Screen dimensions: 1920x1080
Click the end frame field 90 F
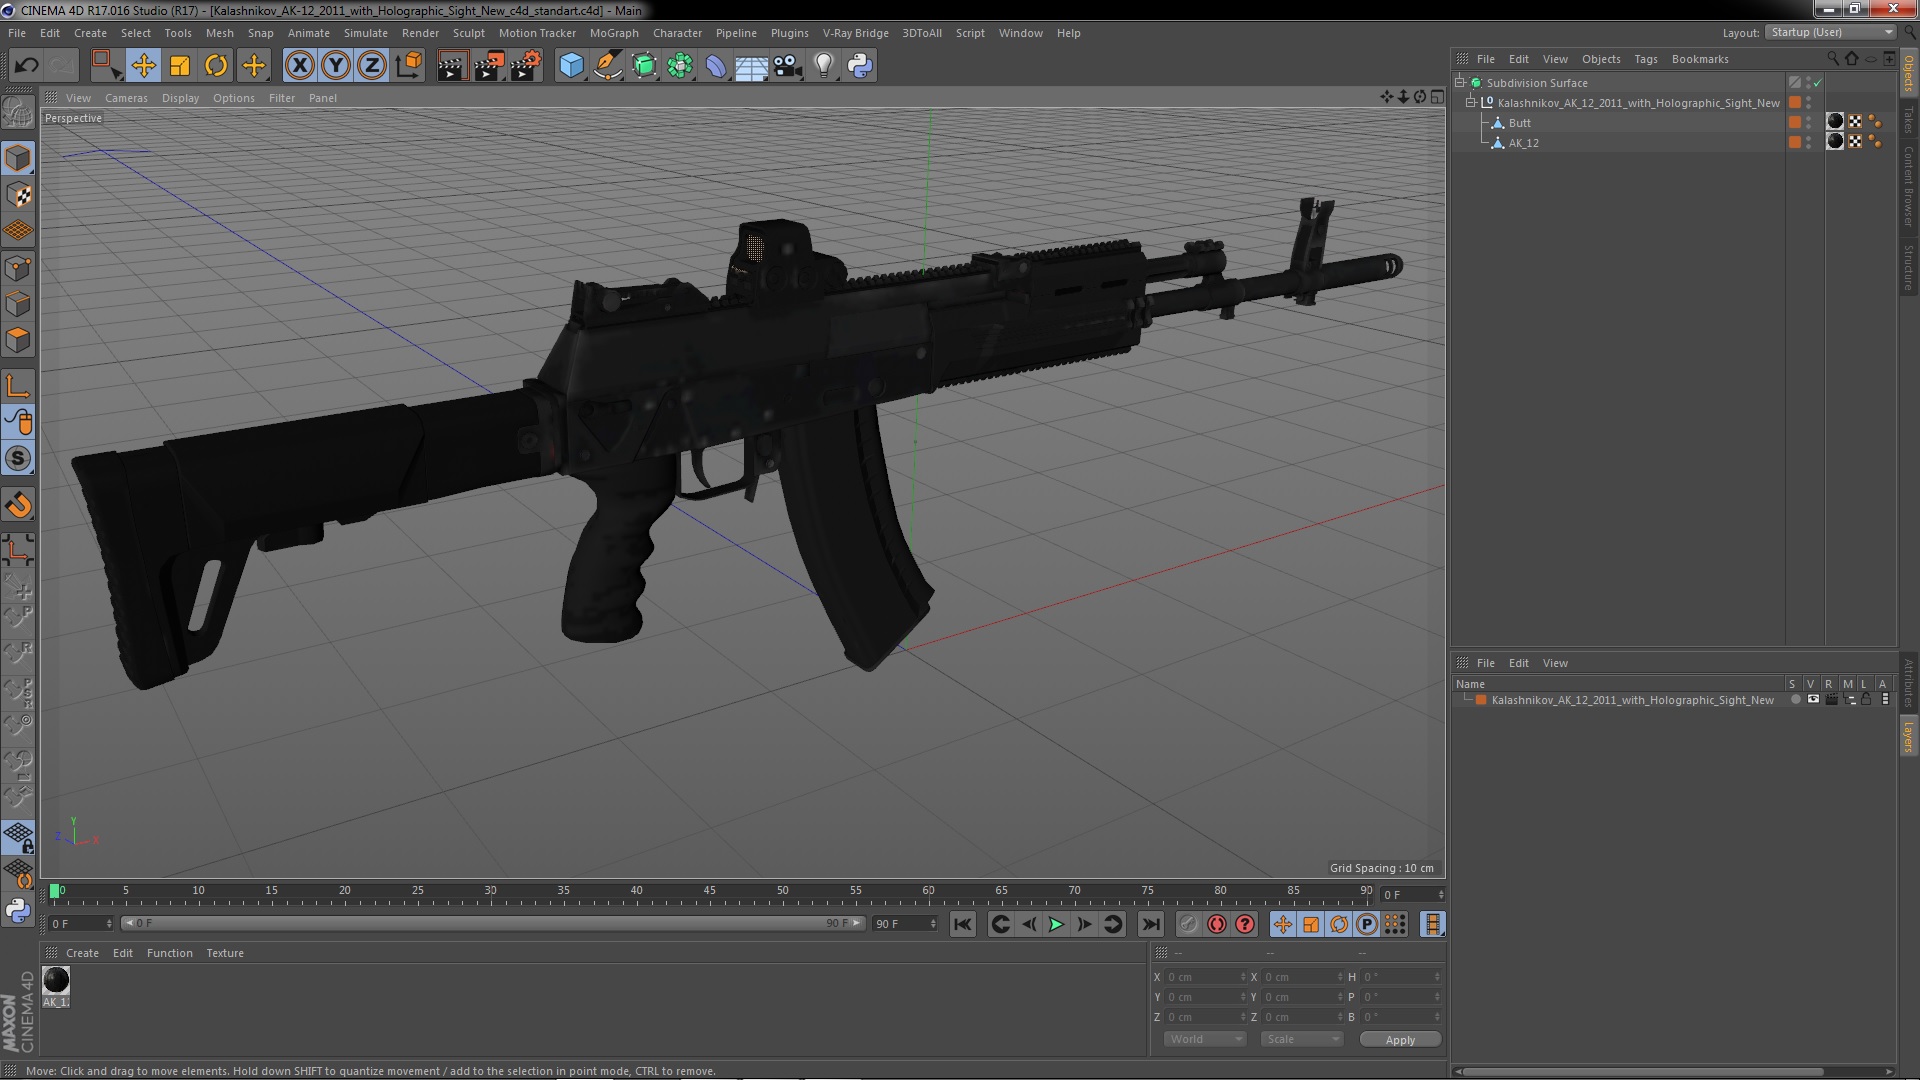click(905, 924)
